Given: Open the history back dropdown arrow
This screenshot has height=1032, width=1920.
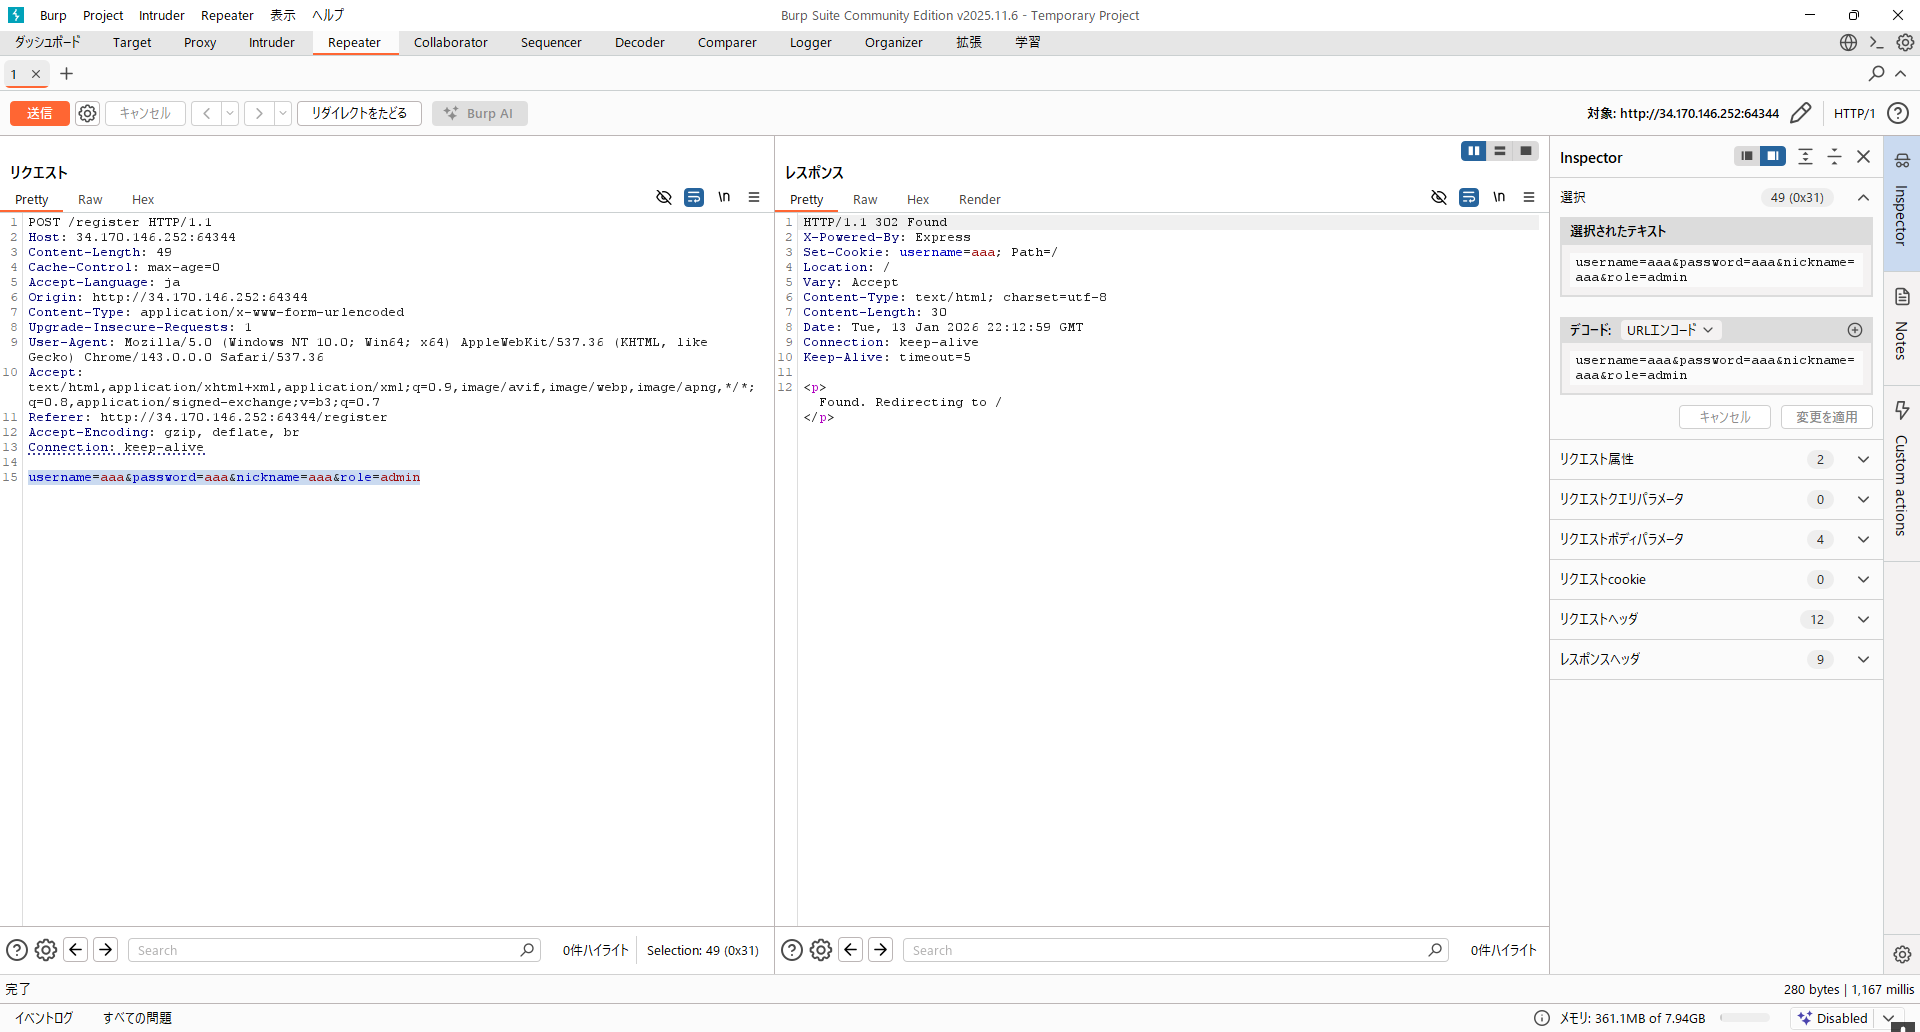Looking at the screenshot, I should (230, 114).
